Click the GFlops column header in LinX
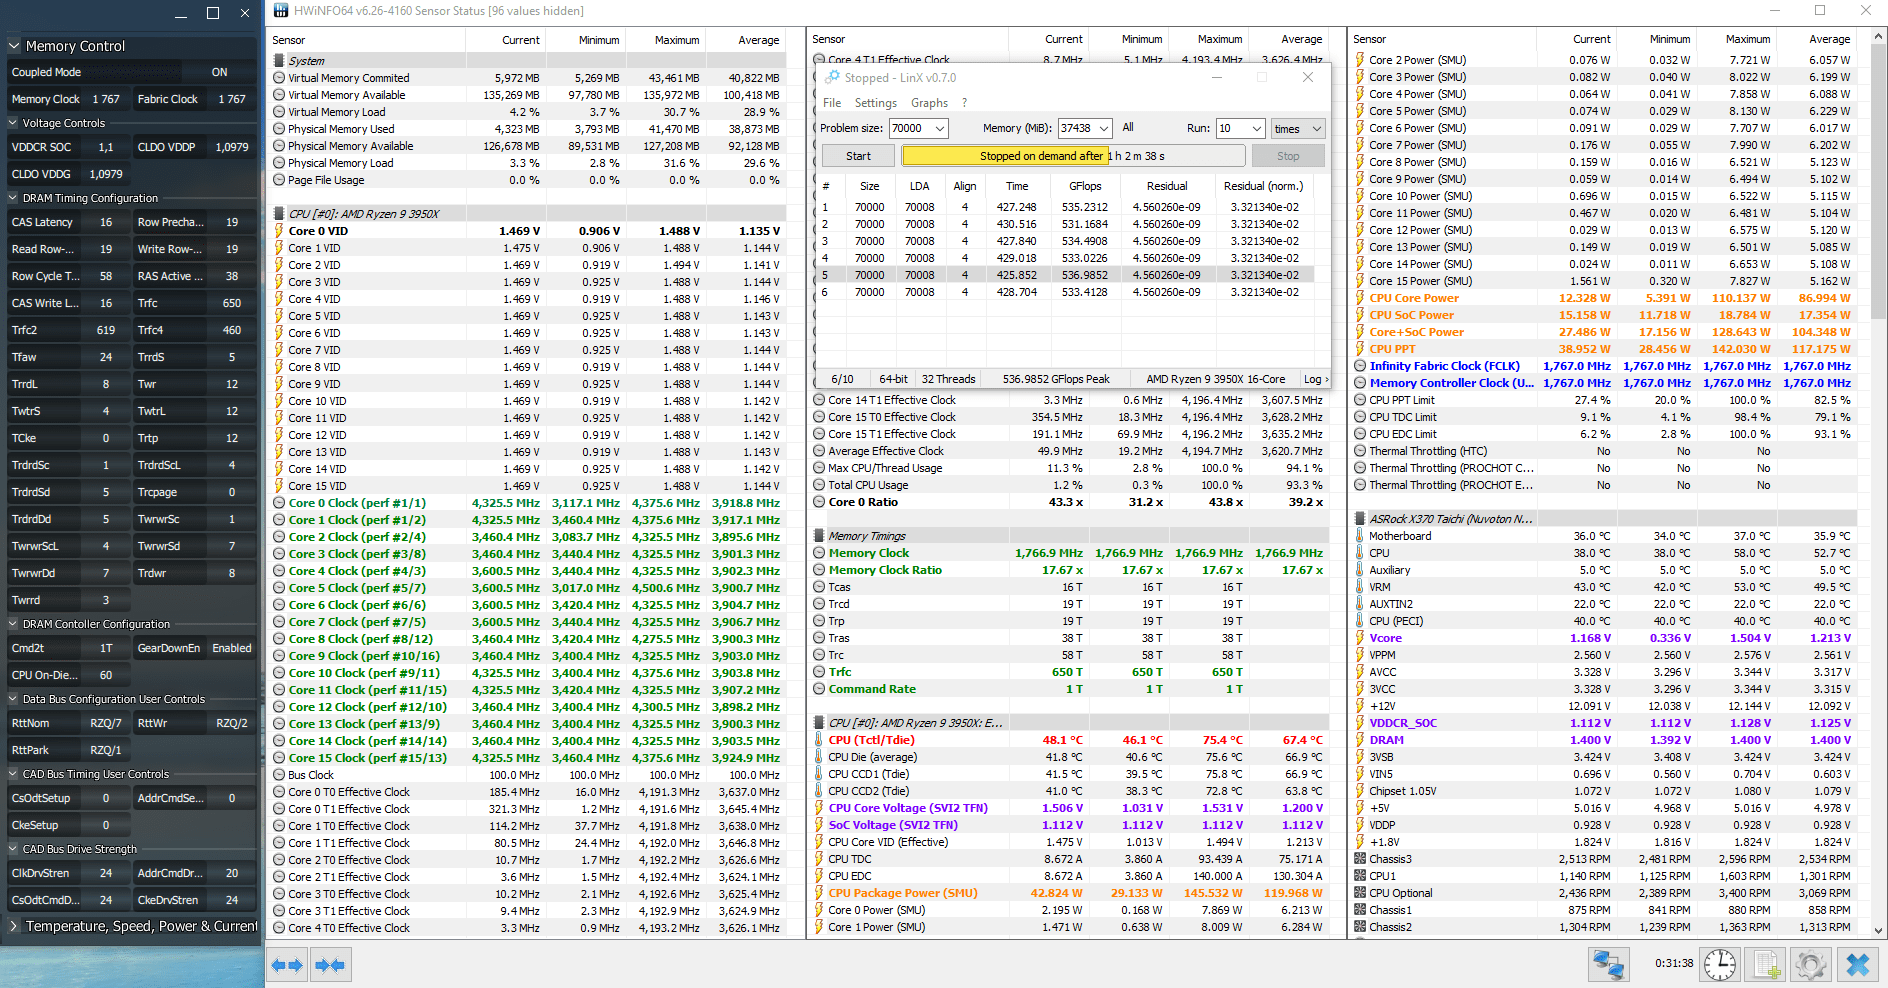 pyautogui.click(x=1085, y=186)
